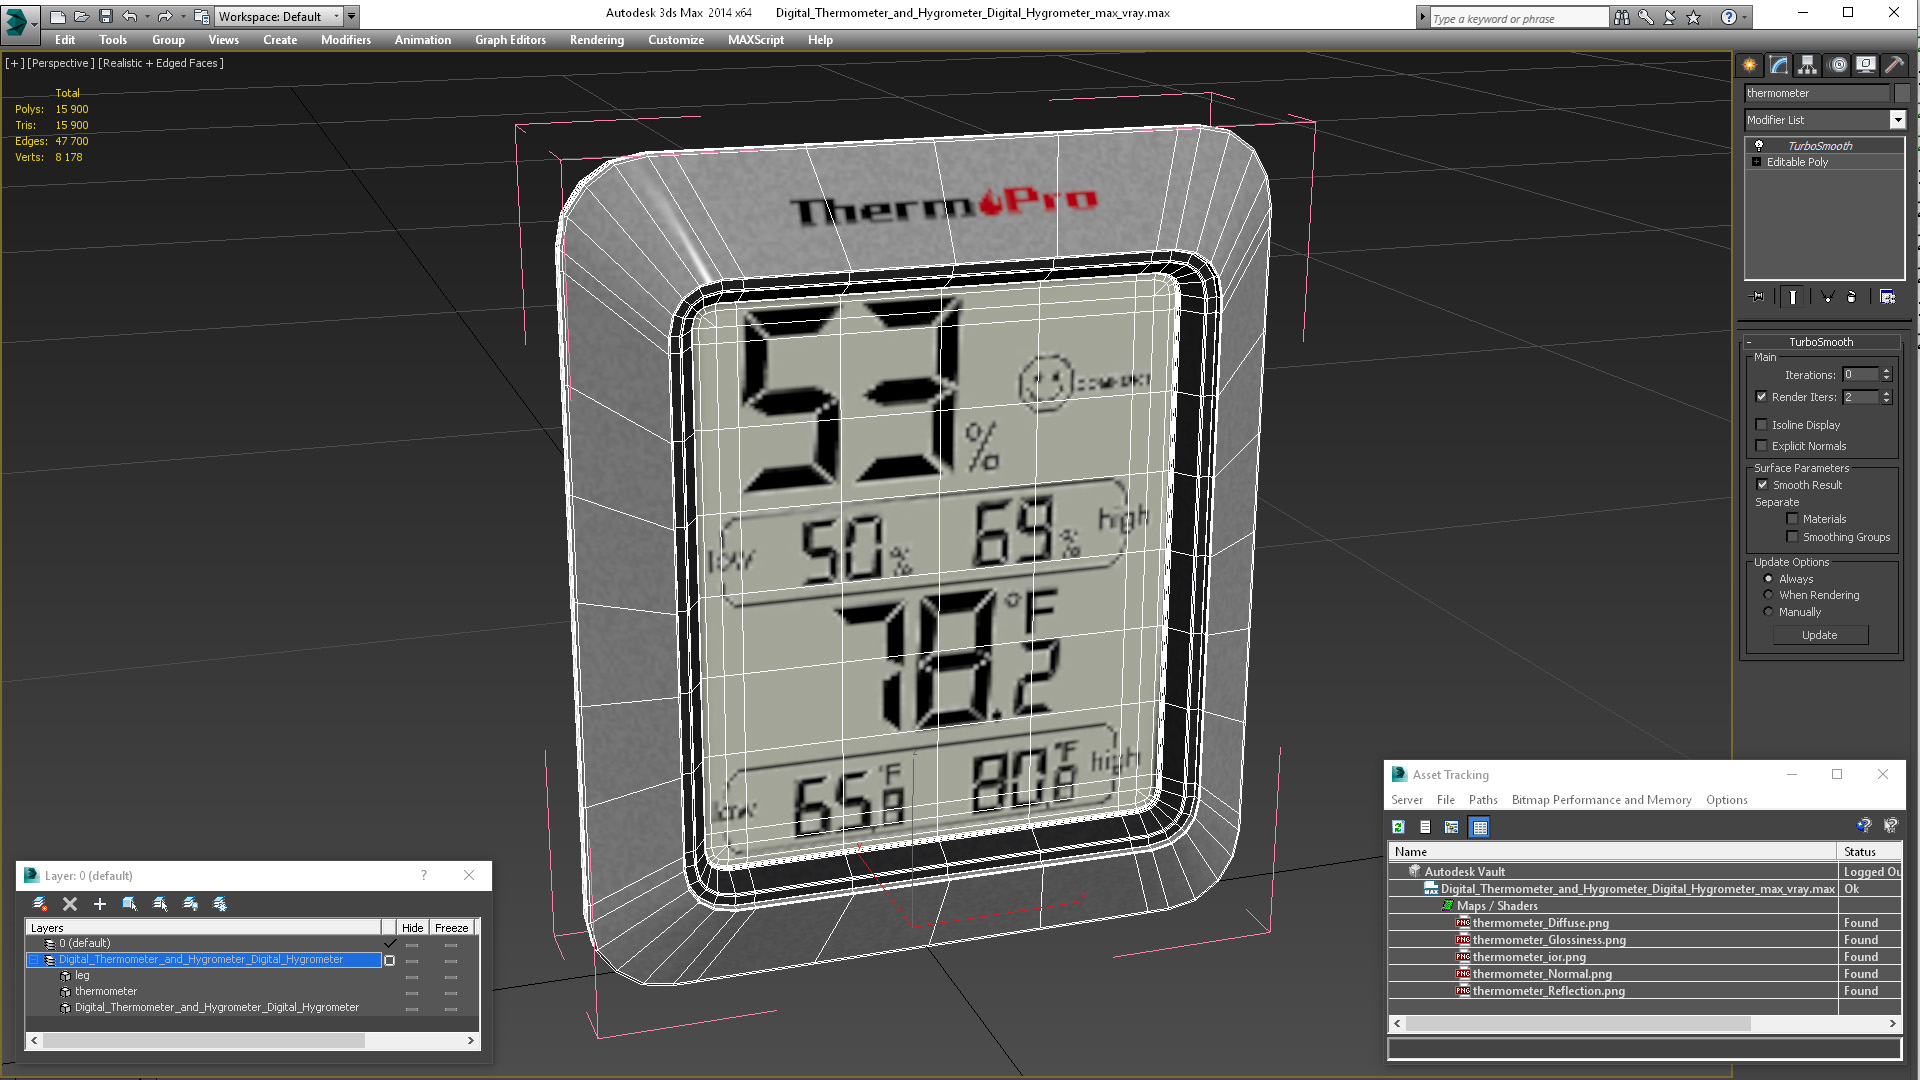Click Hide/Unhide All Layers icon

190,904
